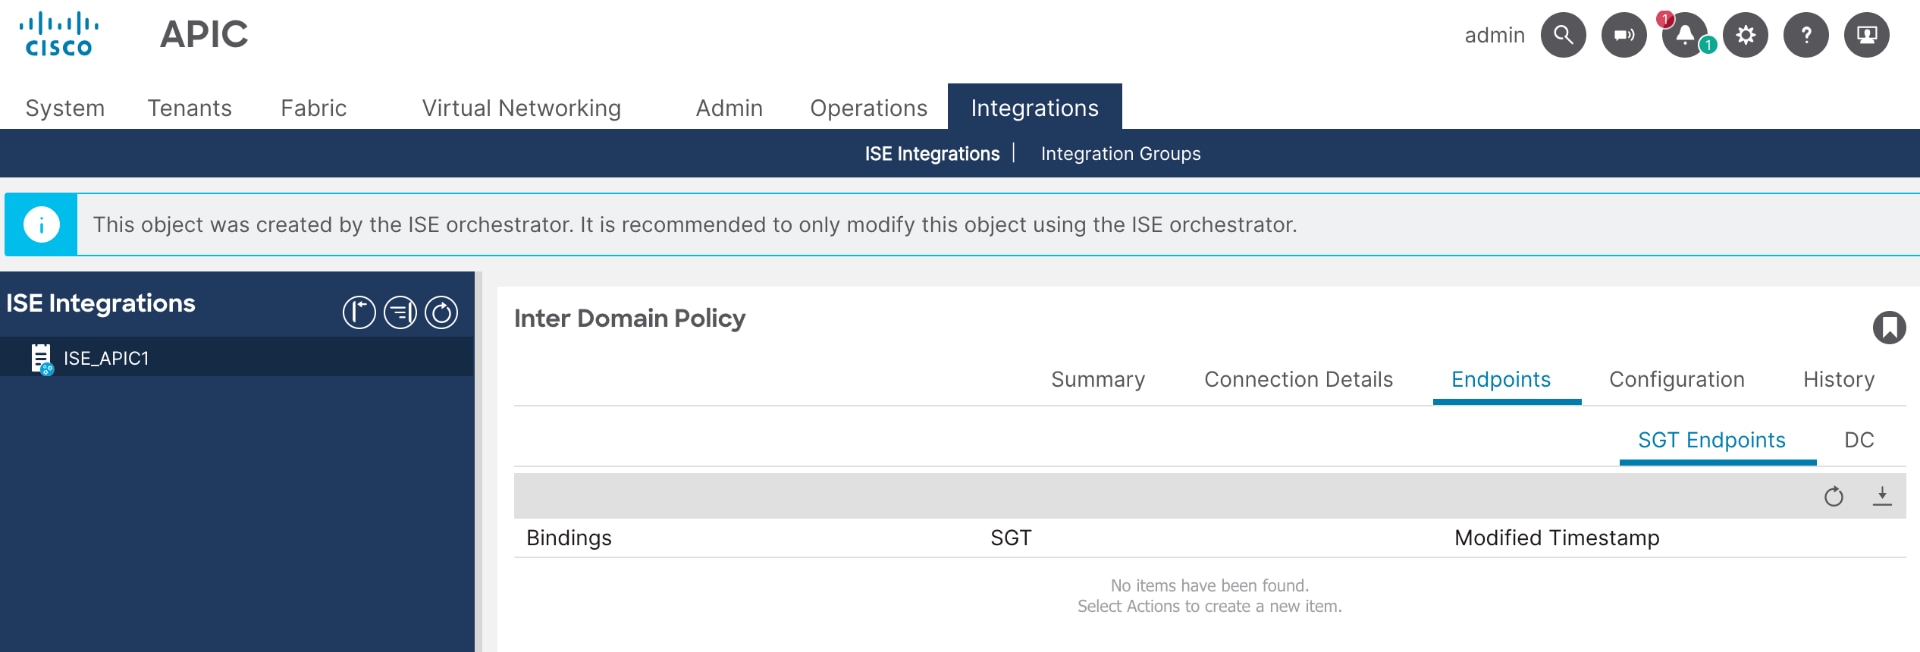Screen dimensions: 1920x652
Task: Click the middle list icon in ISE Integrations
Action: point(400,313)
